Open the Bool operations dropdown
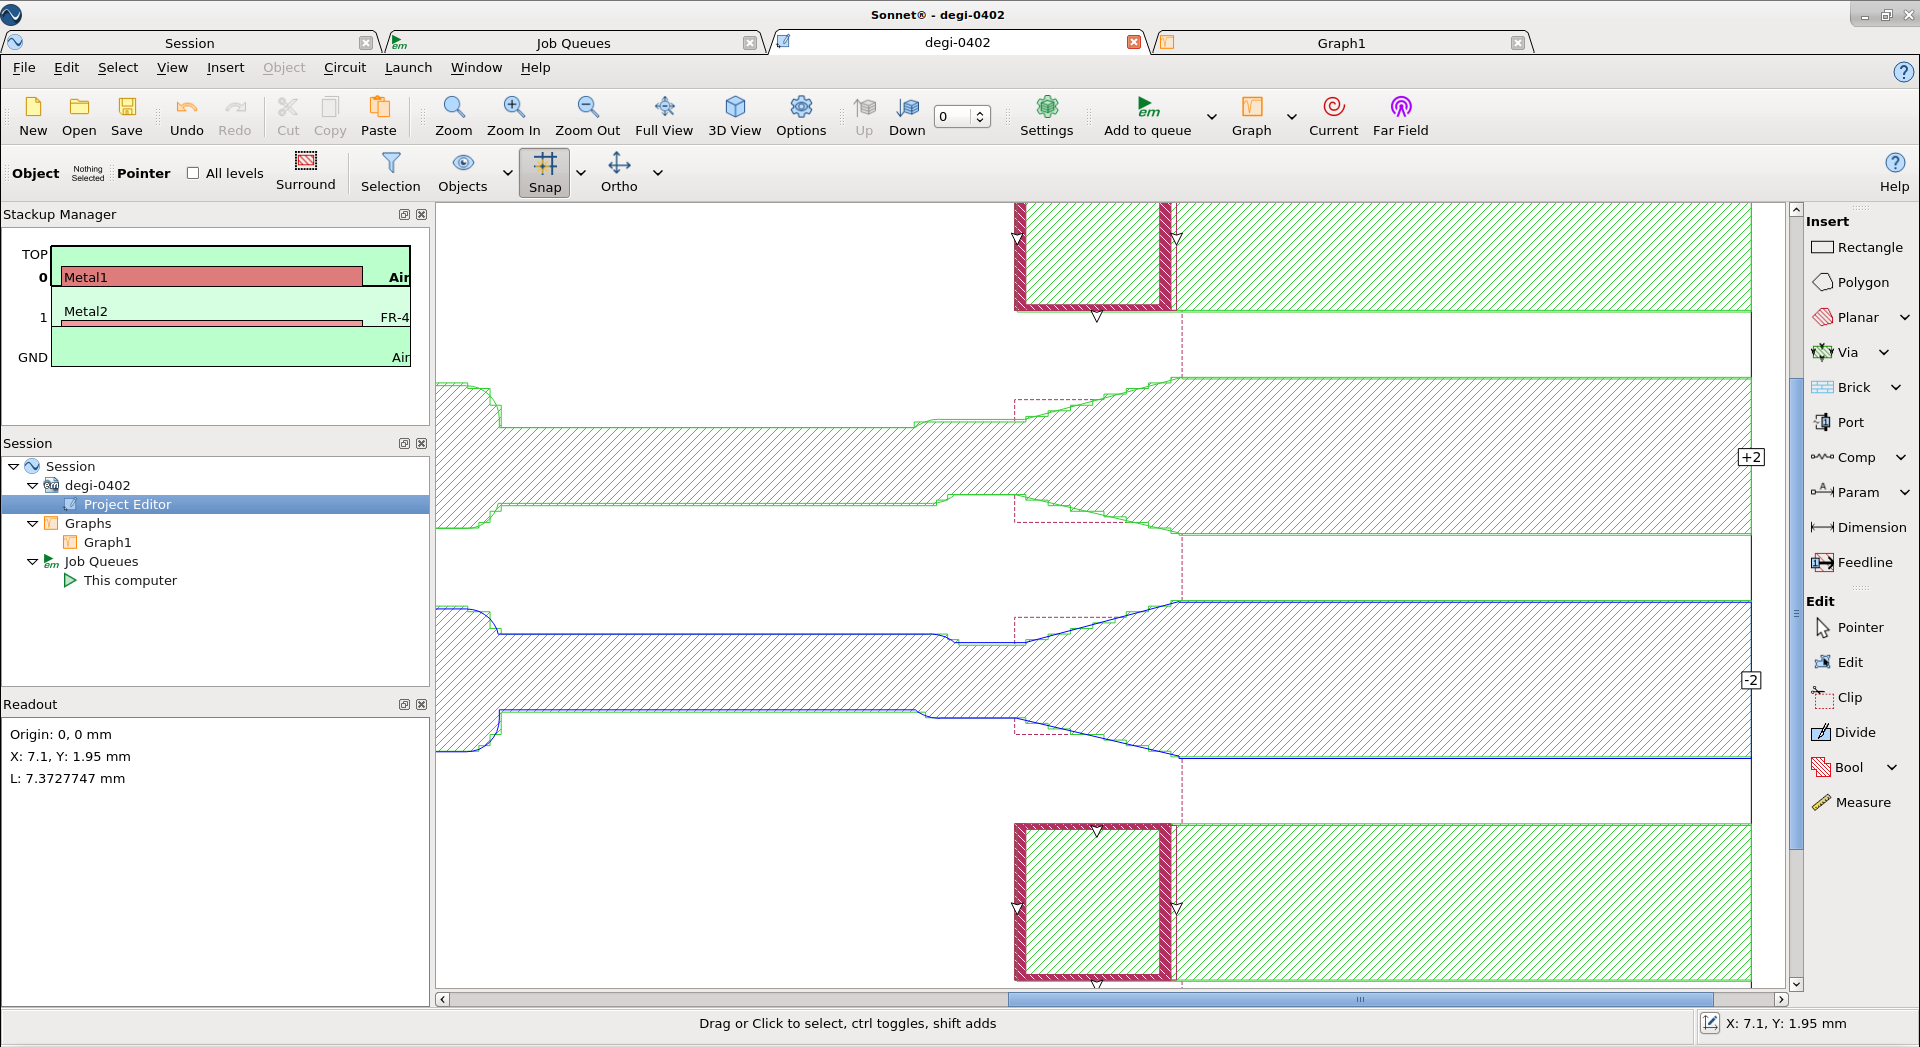The image size is (1920, 1047). [x=1892, y=767]
